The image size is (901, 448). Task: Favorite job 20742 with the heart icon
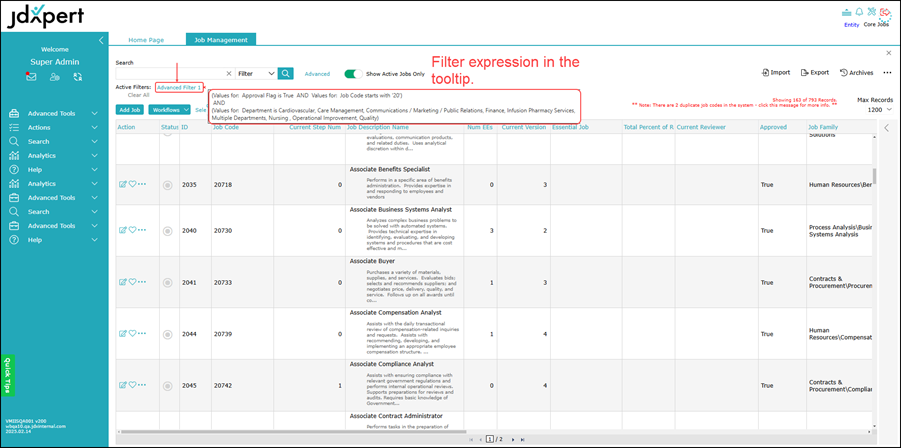[x=132, y=385]
